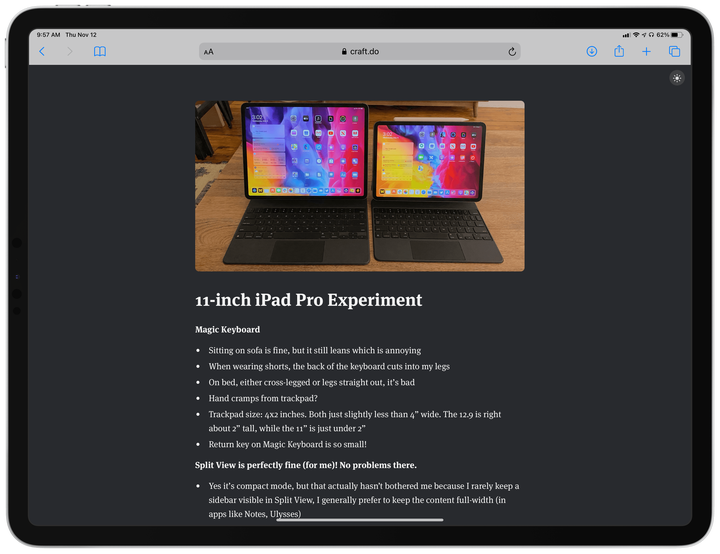Show all tabs overview icon
Viewport: 720px width, 554px height.
click(x=674, y=51)
